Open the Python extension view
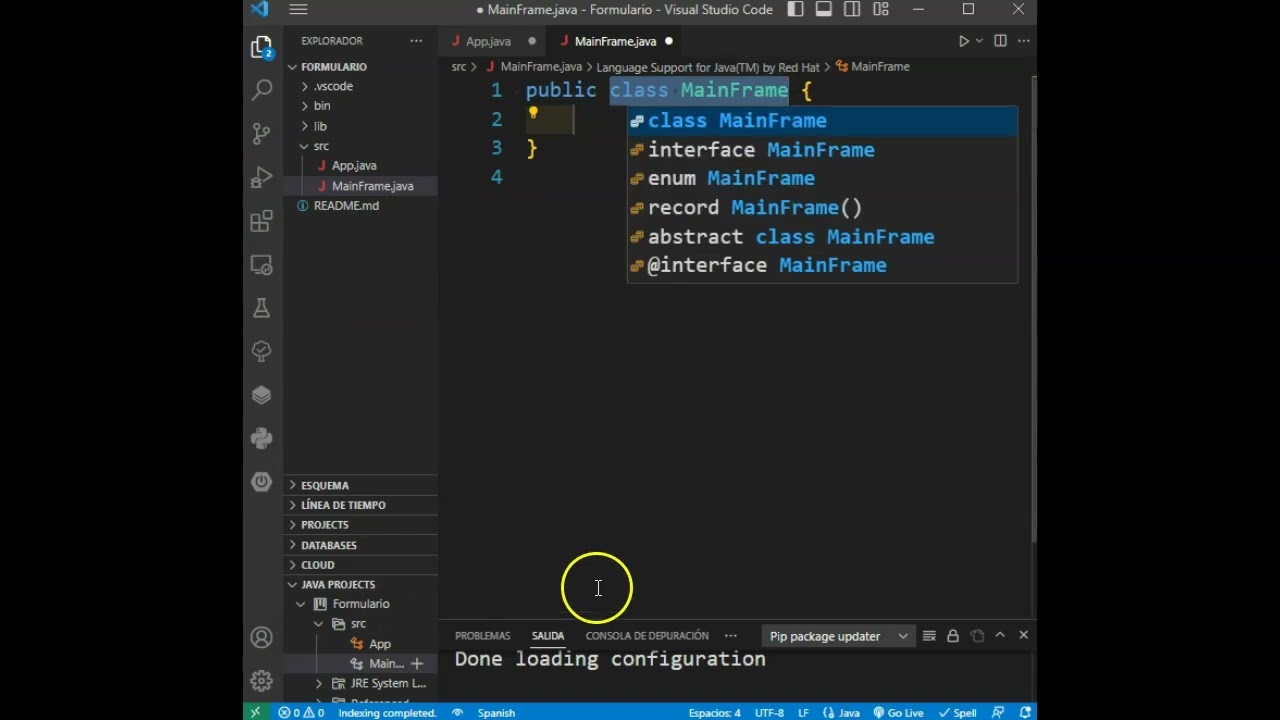1280x720 pixels. coord(262,438)
